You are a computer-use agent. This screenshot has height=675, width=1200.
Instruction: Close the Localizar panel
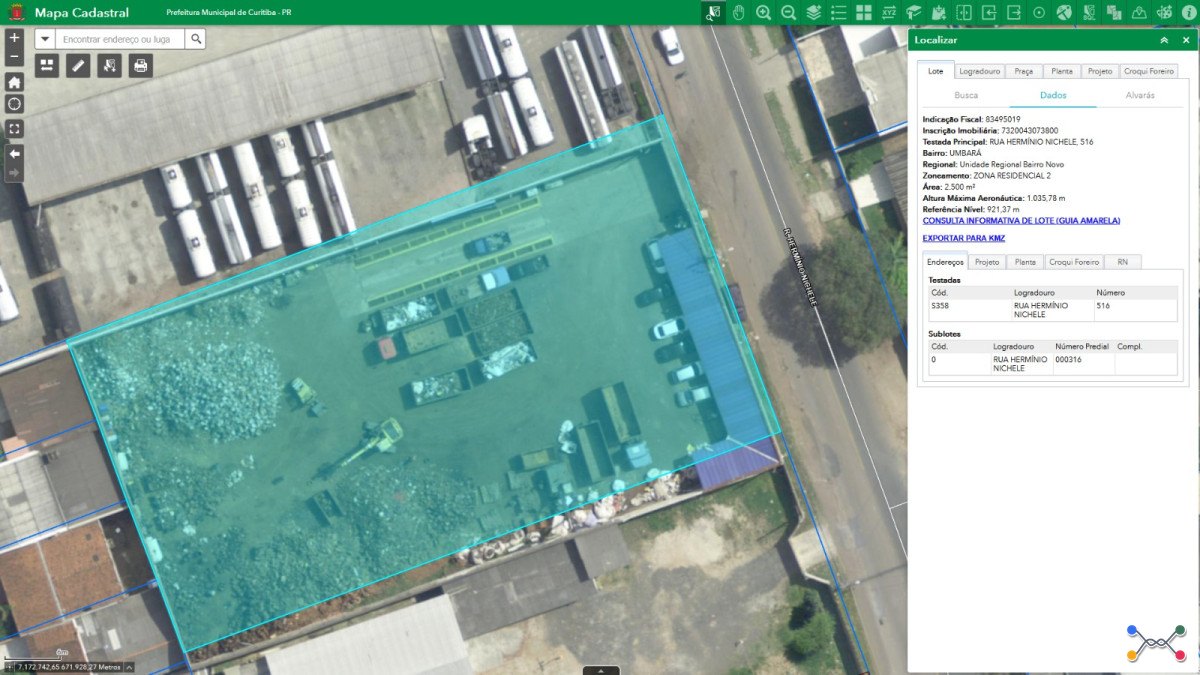pyautogui.click(x=1186, y=40)
